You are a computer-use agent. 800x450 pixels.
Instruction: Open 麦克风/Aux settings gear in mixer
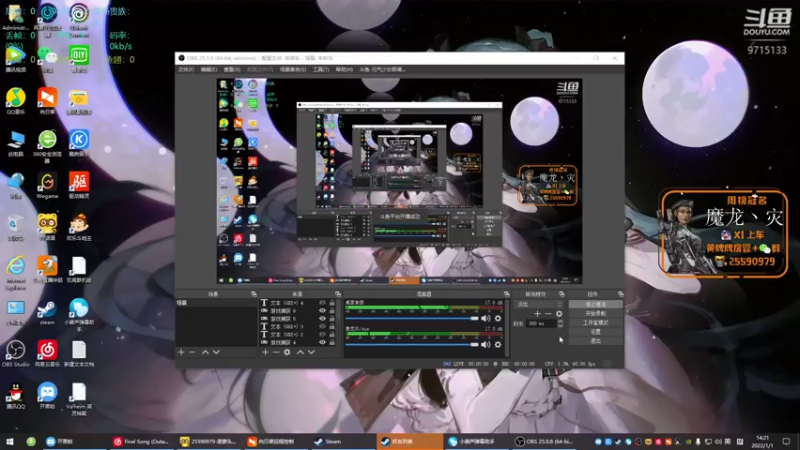pyautogui.click(x=498, y=345)
